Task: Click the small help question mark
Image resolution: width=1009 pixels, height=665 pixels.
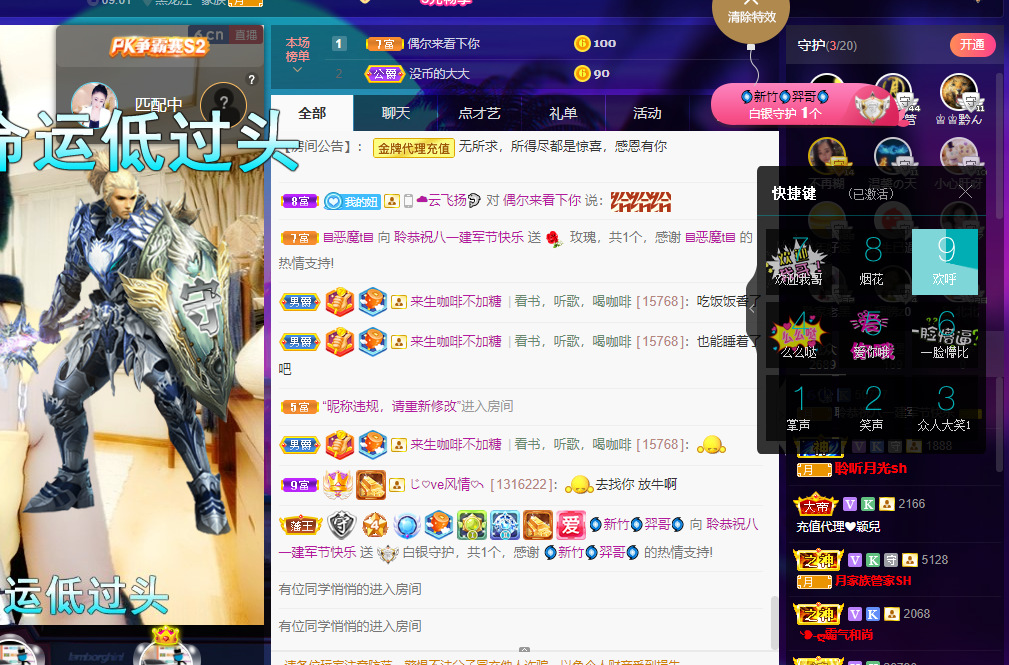Action: pos(252,80)
